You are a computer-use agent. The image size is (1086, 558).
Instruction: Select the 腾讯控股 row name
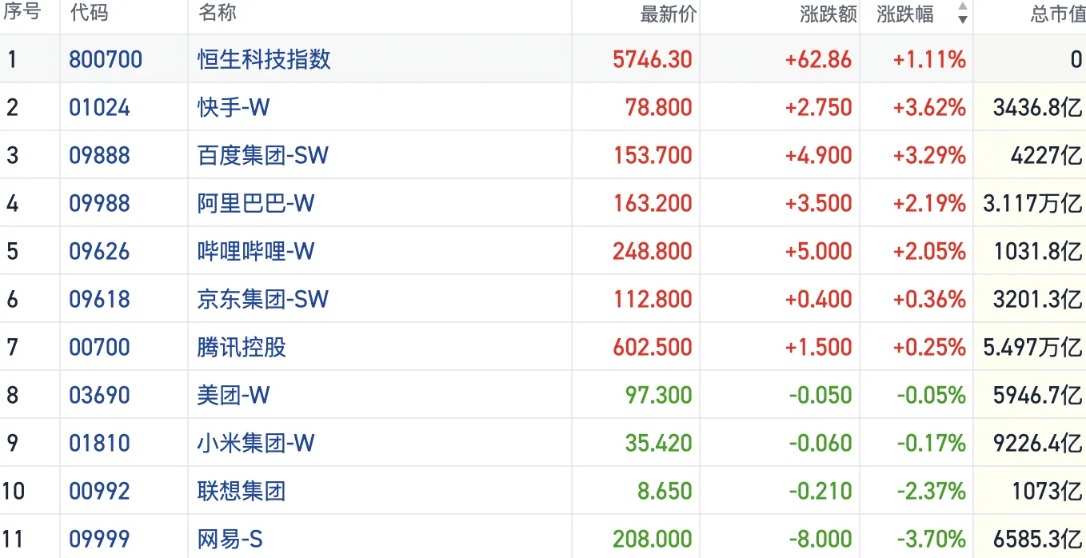click(242, 347)
